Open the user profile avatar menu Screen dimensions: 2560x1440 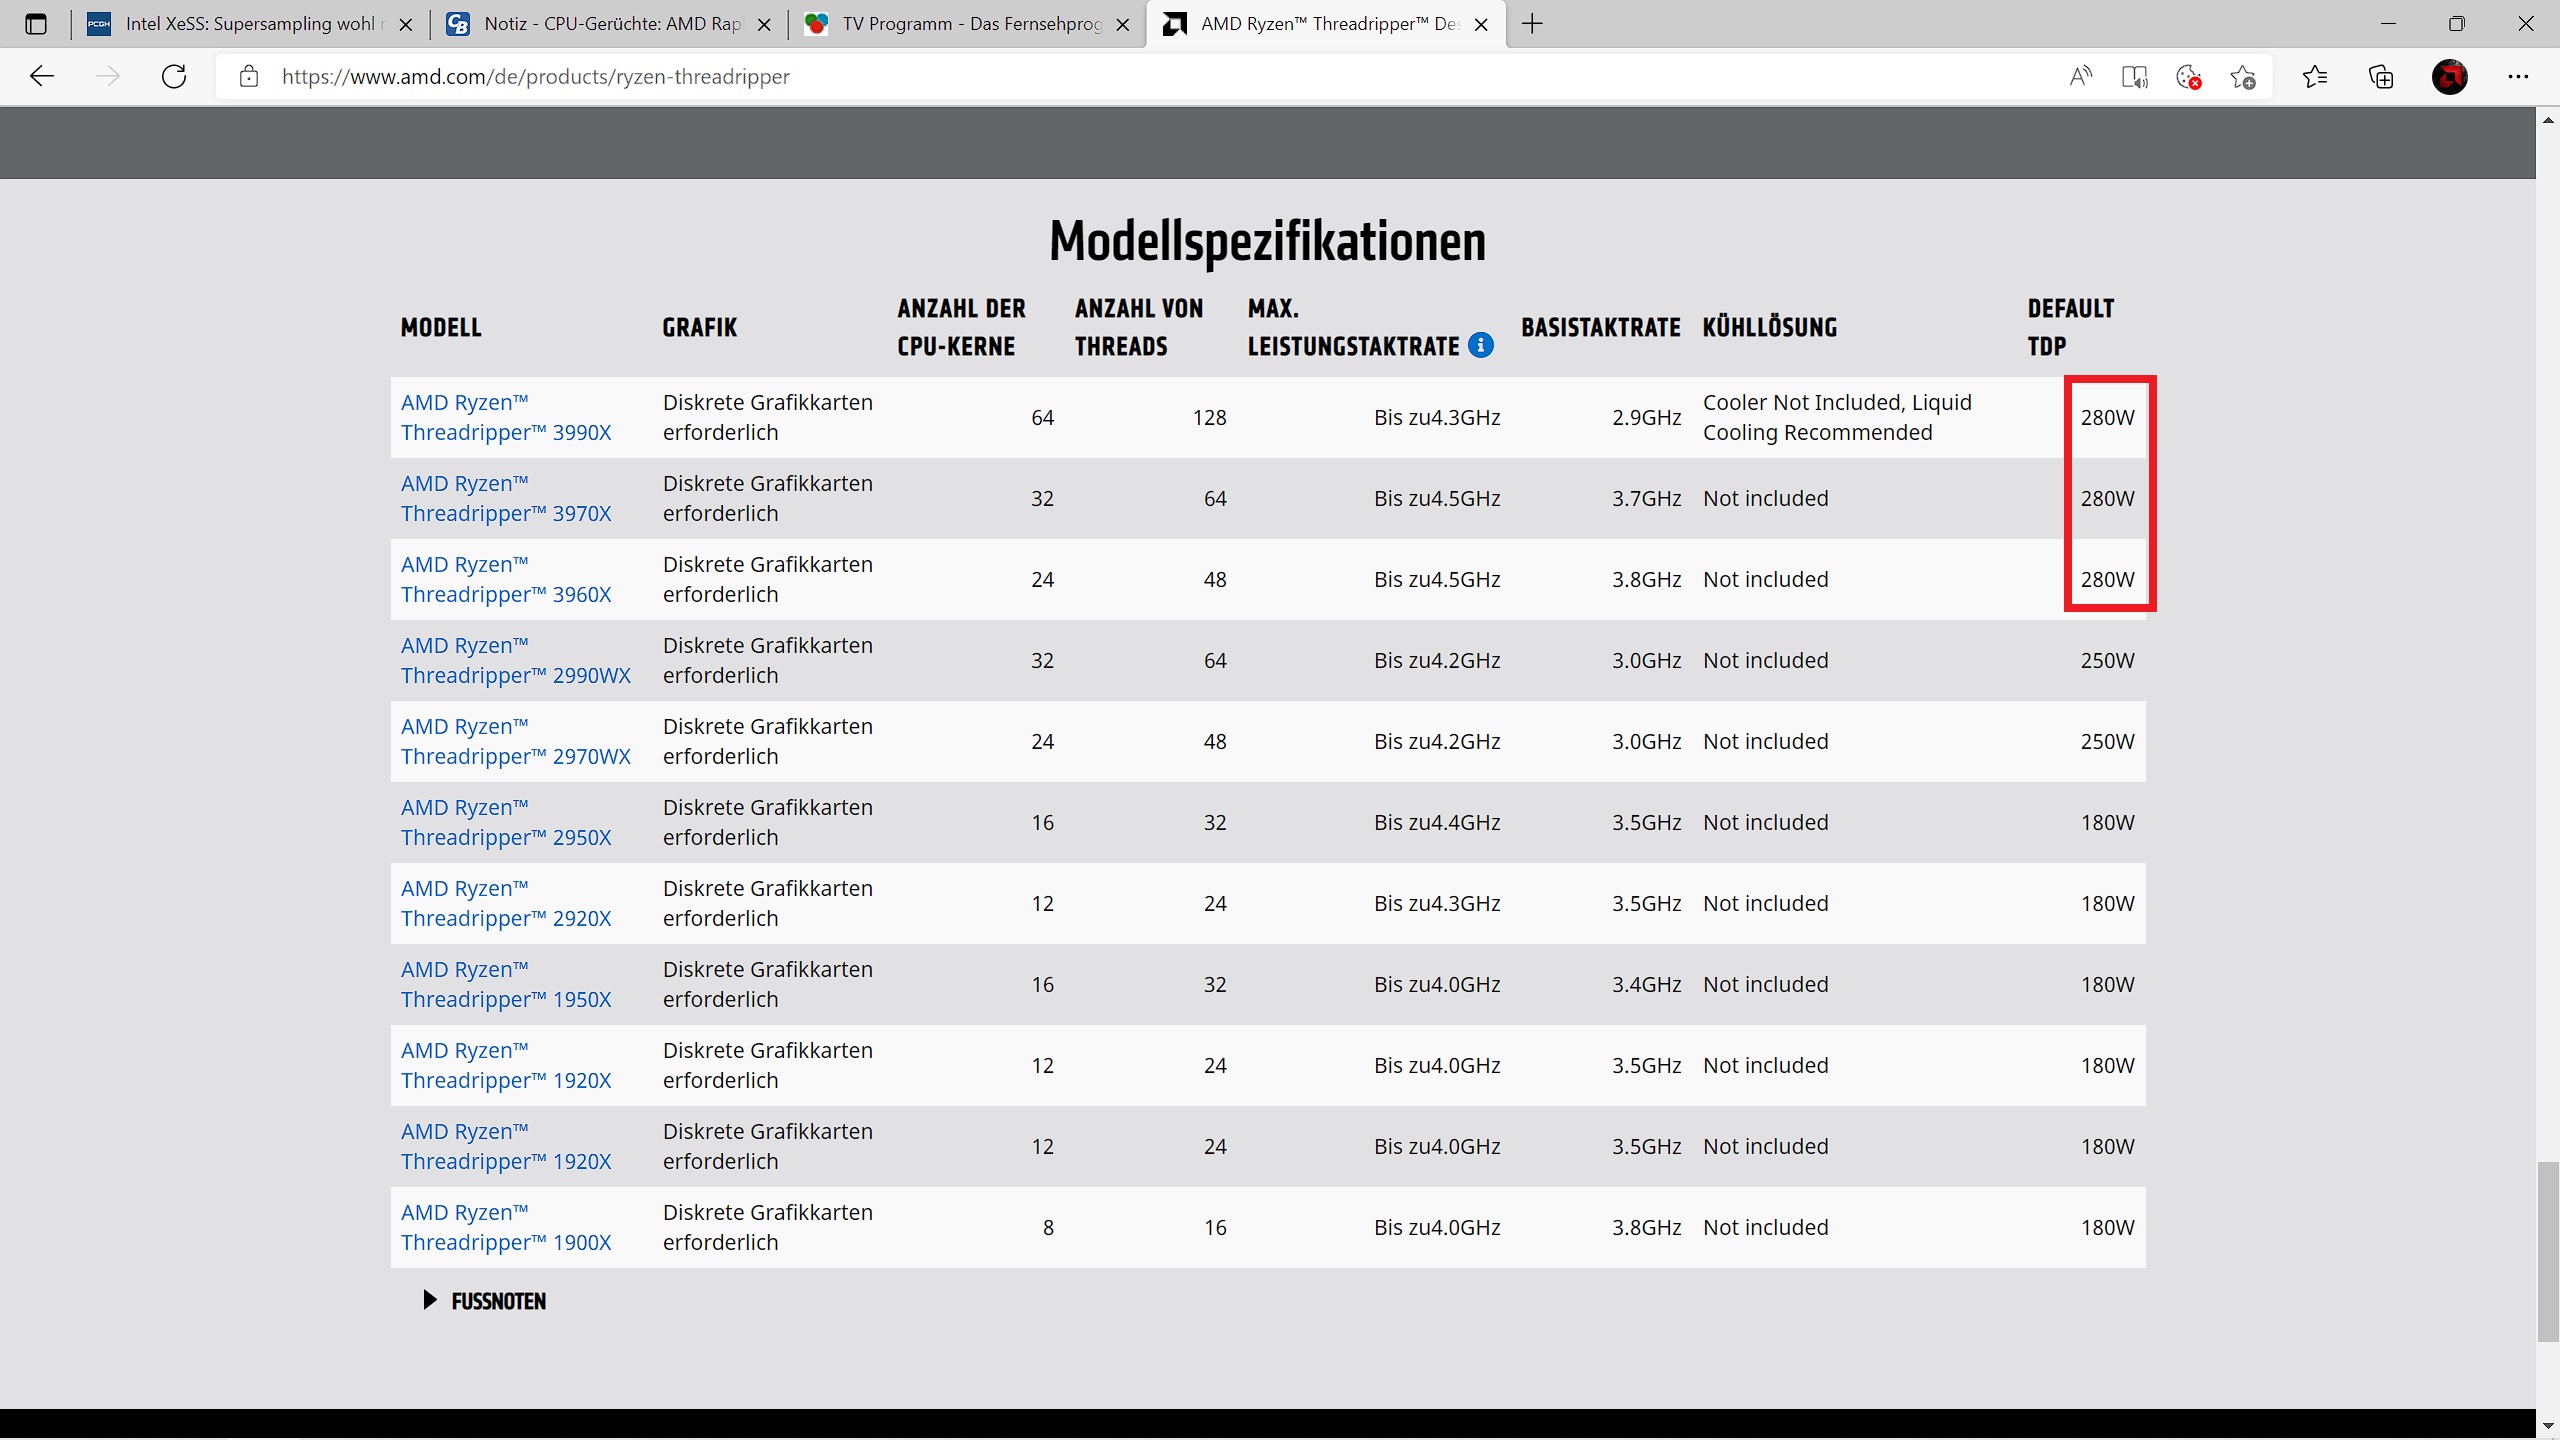[x=2450, y=77]
